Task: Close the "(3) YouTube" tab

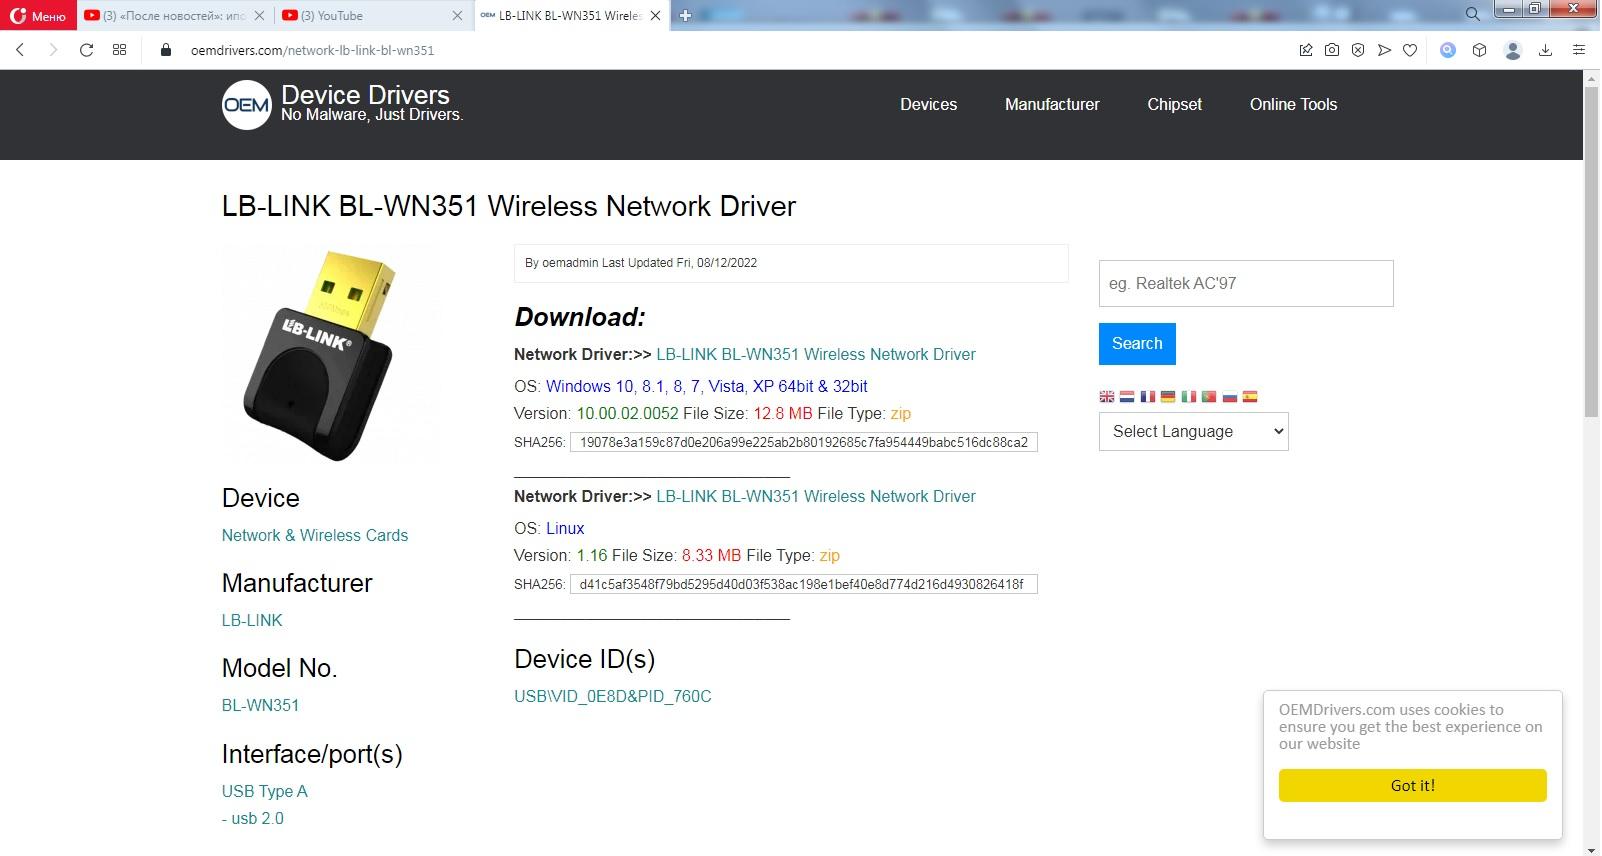Action: click(458, 16)
